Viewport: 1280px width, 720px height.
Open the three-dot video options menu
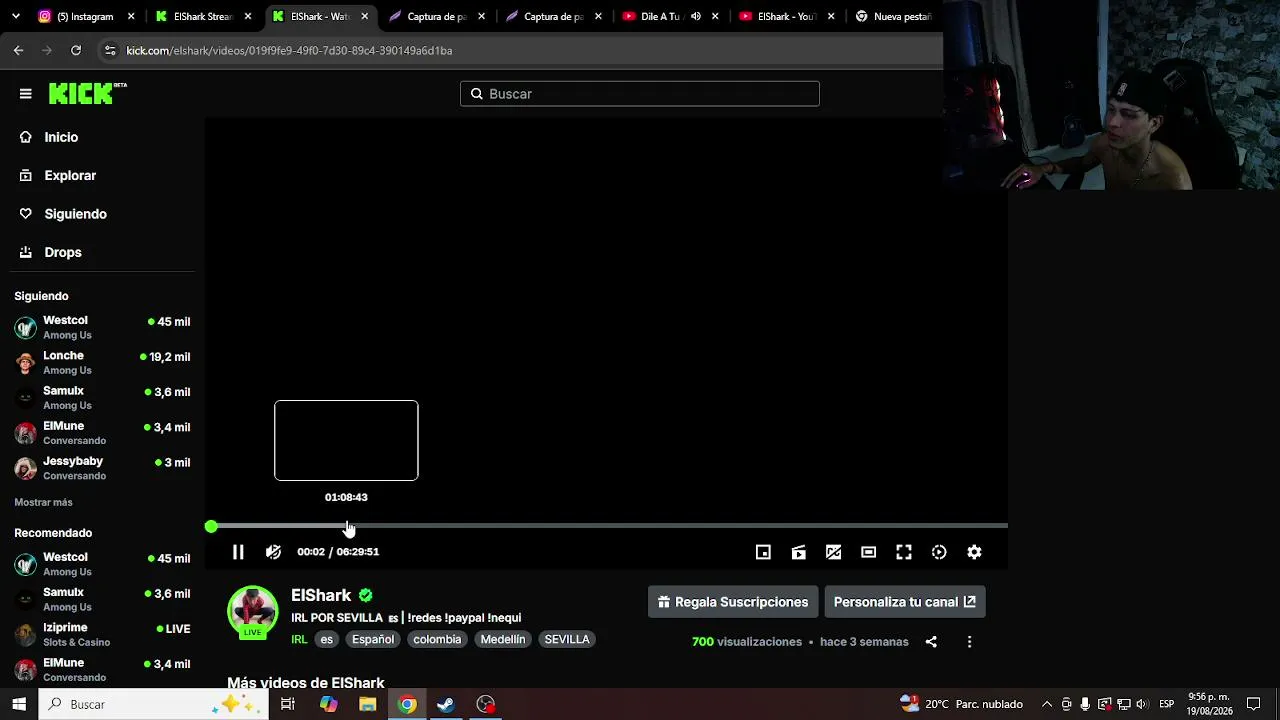pyautogui.click(x=969, y=642)
